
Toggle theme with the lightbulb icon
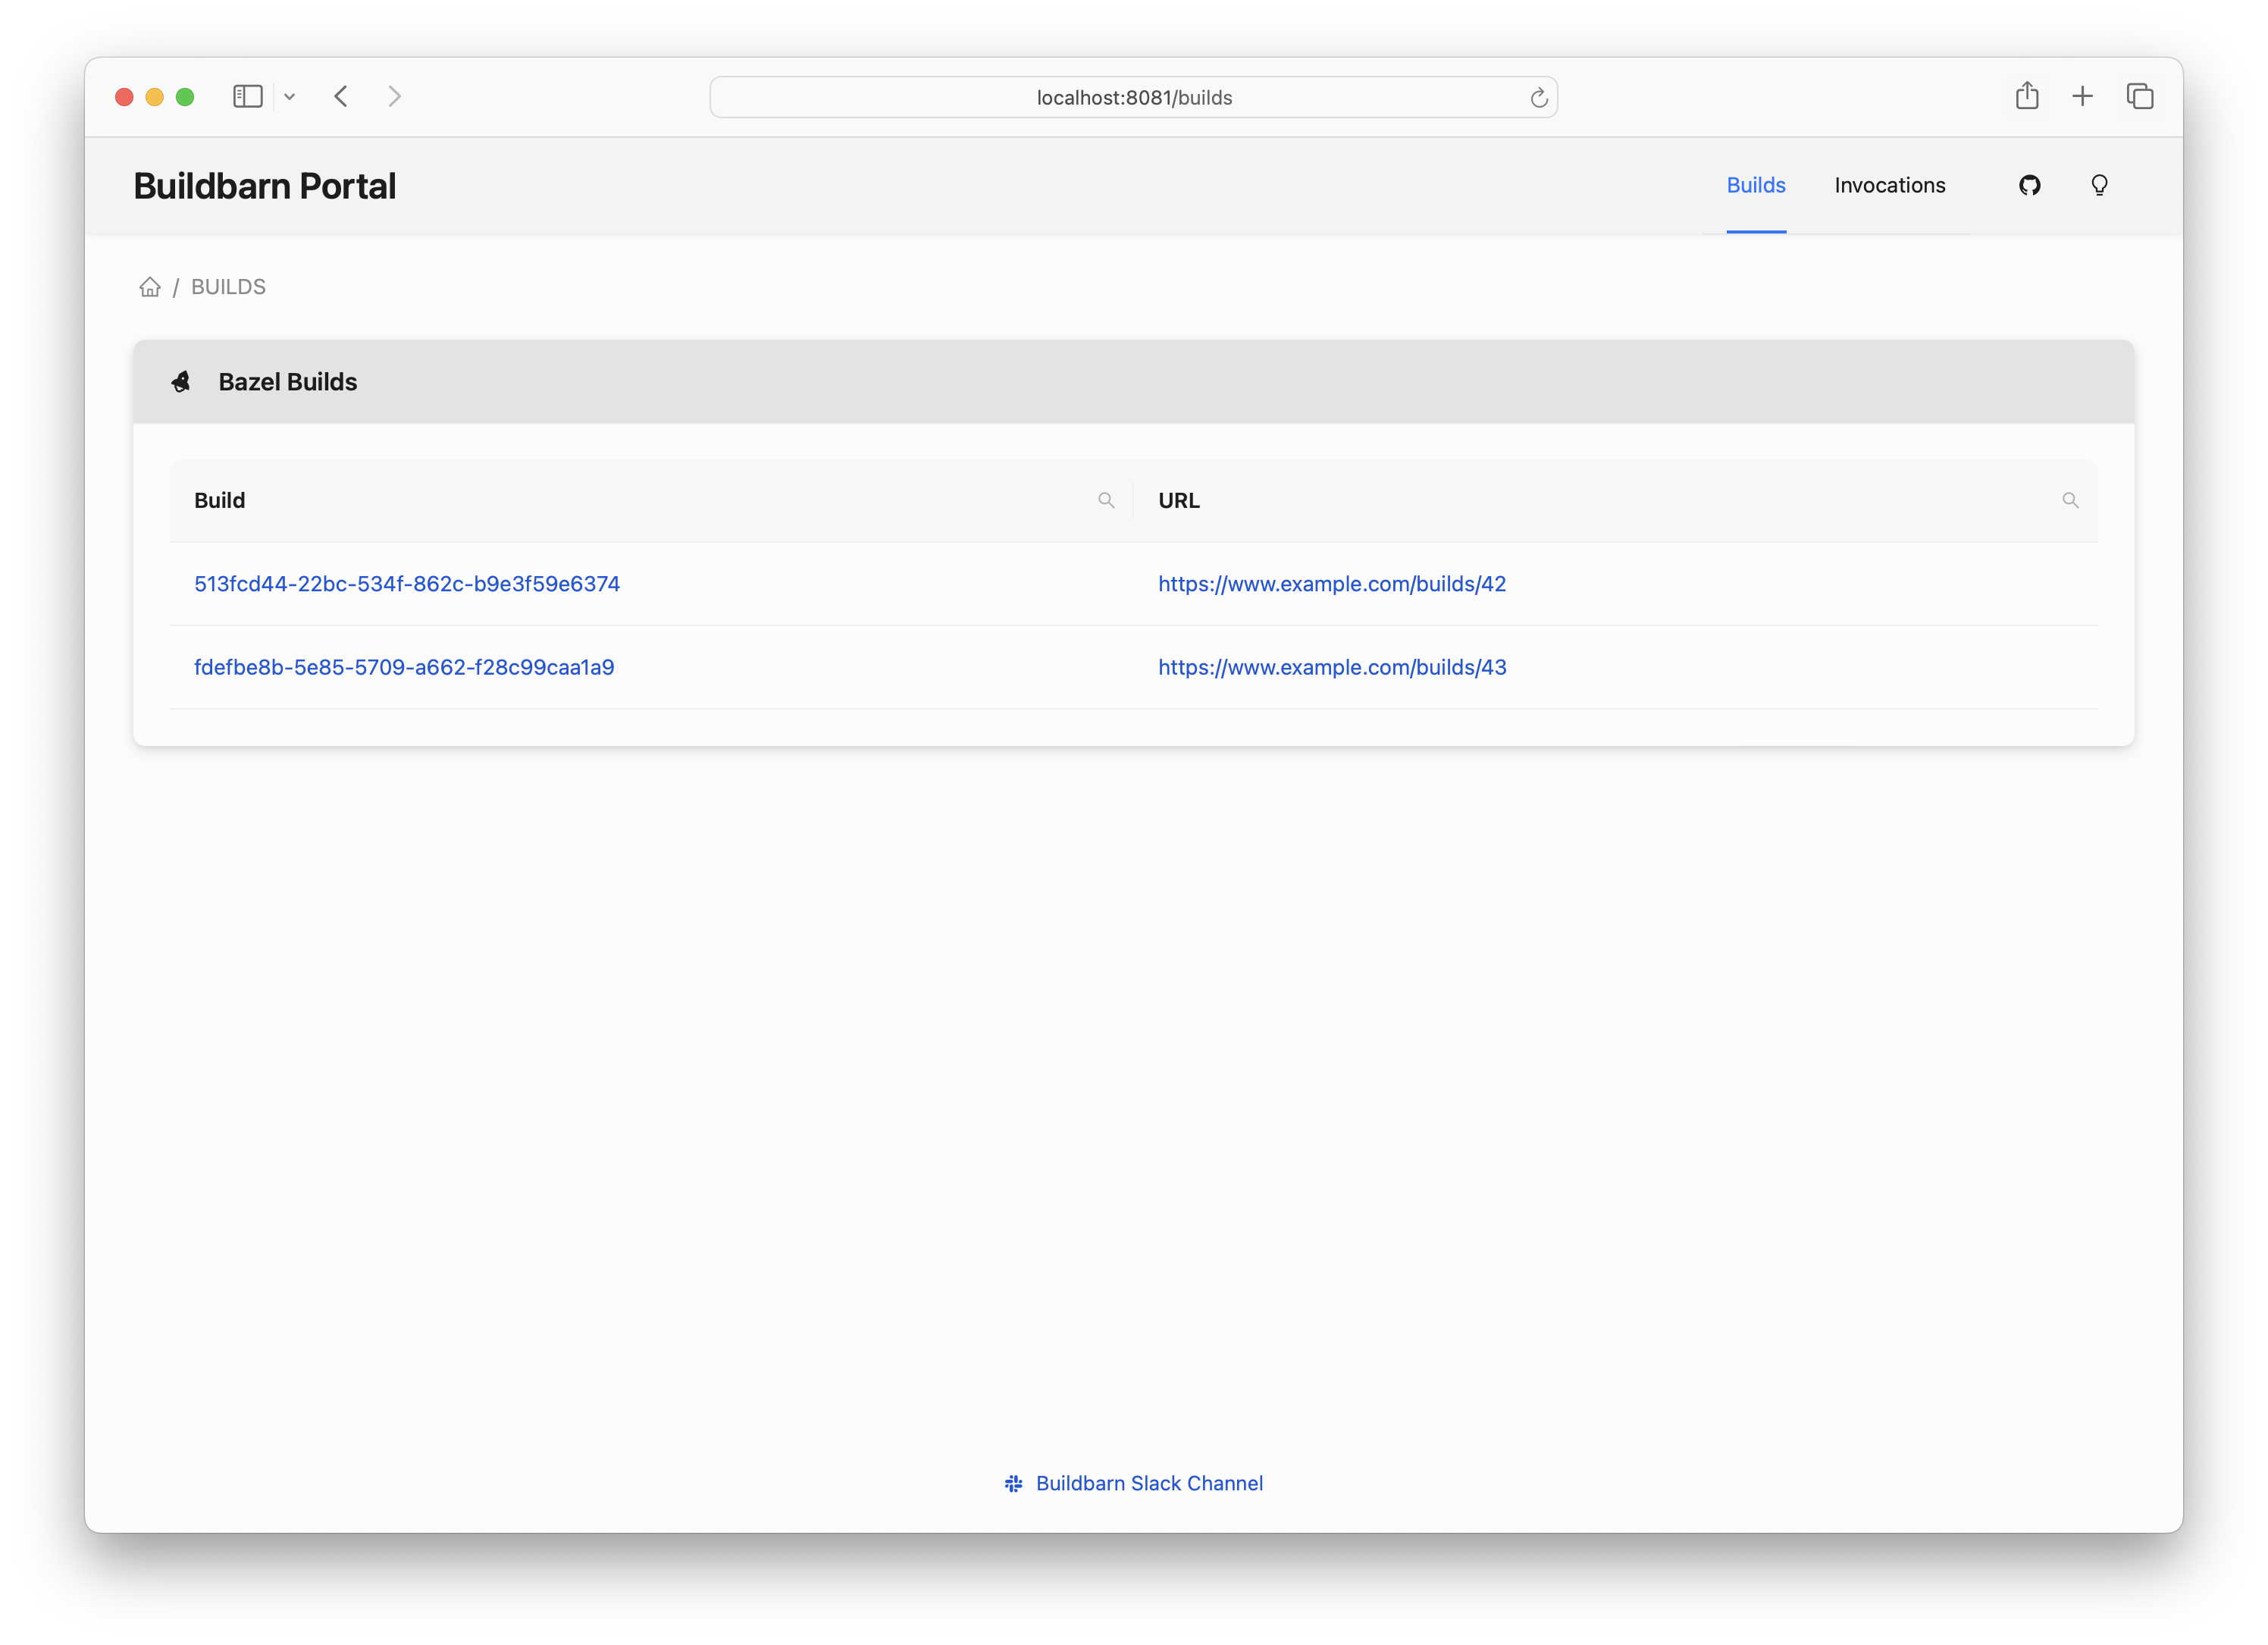pos(2099,185)
